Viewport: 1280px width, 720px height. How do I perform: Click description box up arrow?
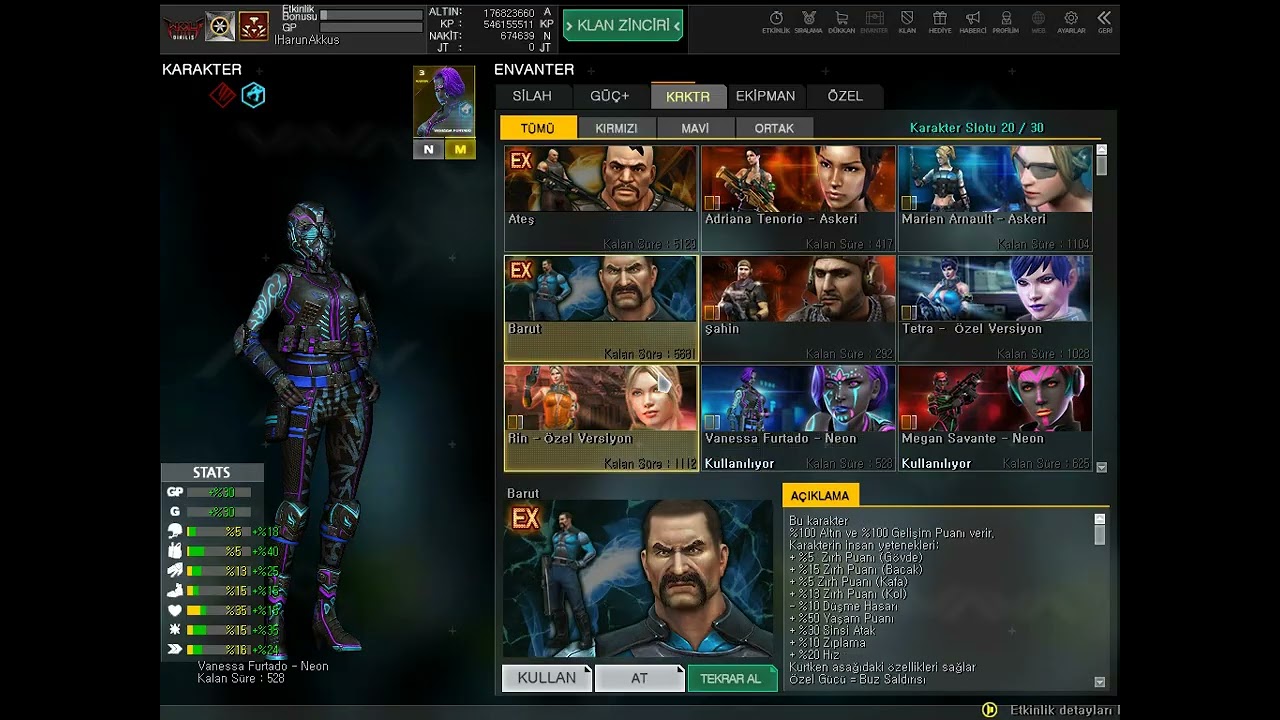point(1100,519)
